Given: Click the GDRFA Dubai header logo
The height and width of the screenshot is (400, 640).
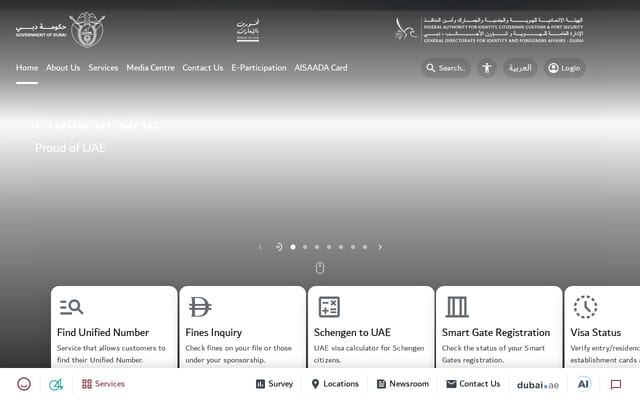Looking at the screenshot, I should click(489, 30).
